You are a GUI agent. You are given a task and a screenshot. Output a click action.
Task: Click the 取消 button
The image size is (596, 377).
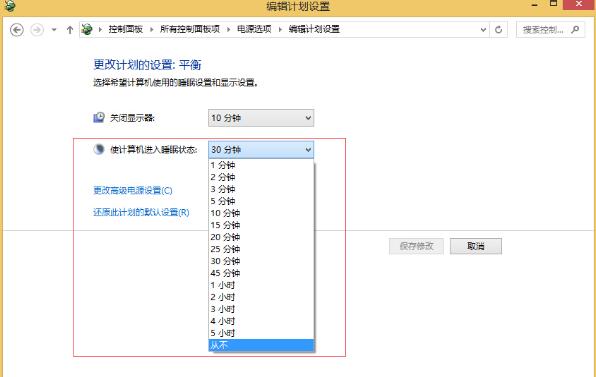(476, 246)
